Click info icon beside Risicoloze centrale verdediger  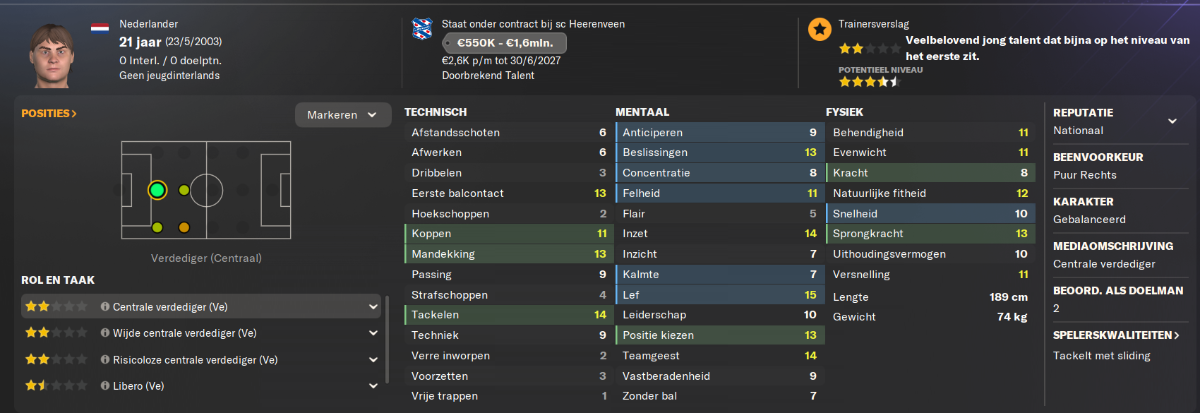click(105, 359)
